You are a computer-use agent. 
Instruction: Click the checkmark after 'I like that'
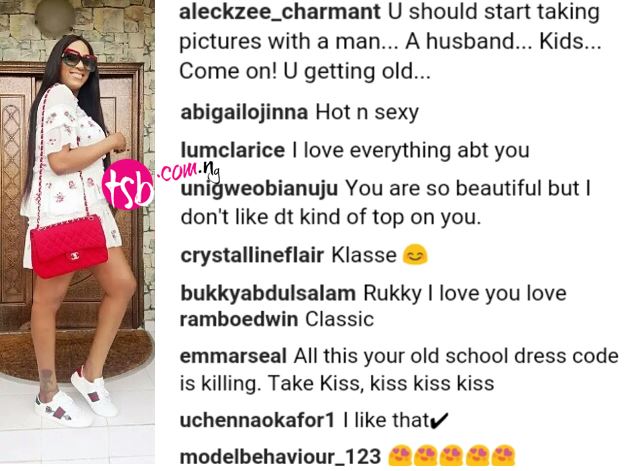439,420
